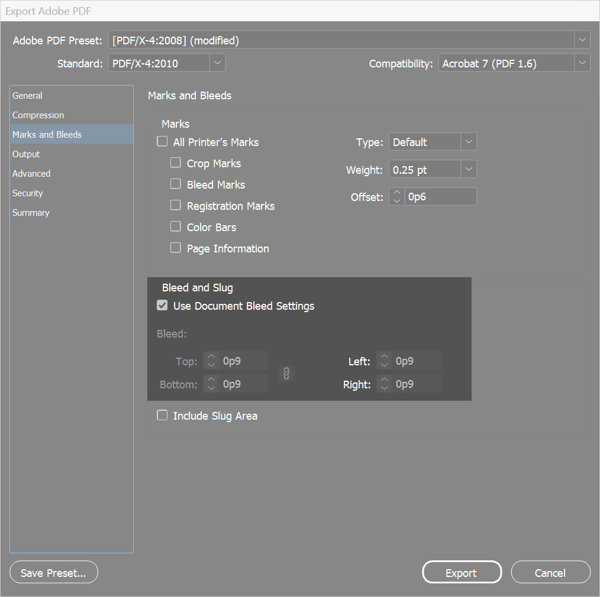The height and width of the screenshot is (597, 600).
Task: Enable All Printer's Marks checkbox
Action: (162, 142)
